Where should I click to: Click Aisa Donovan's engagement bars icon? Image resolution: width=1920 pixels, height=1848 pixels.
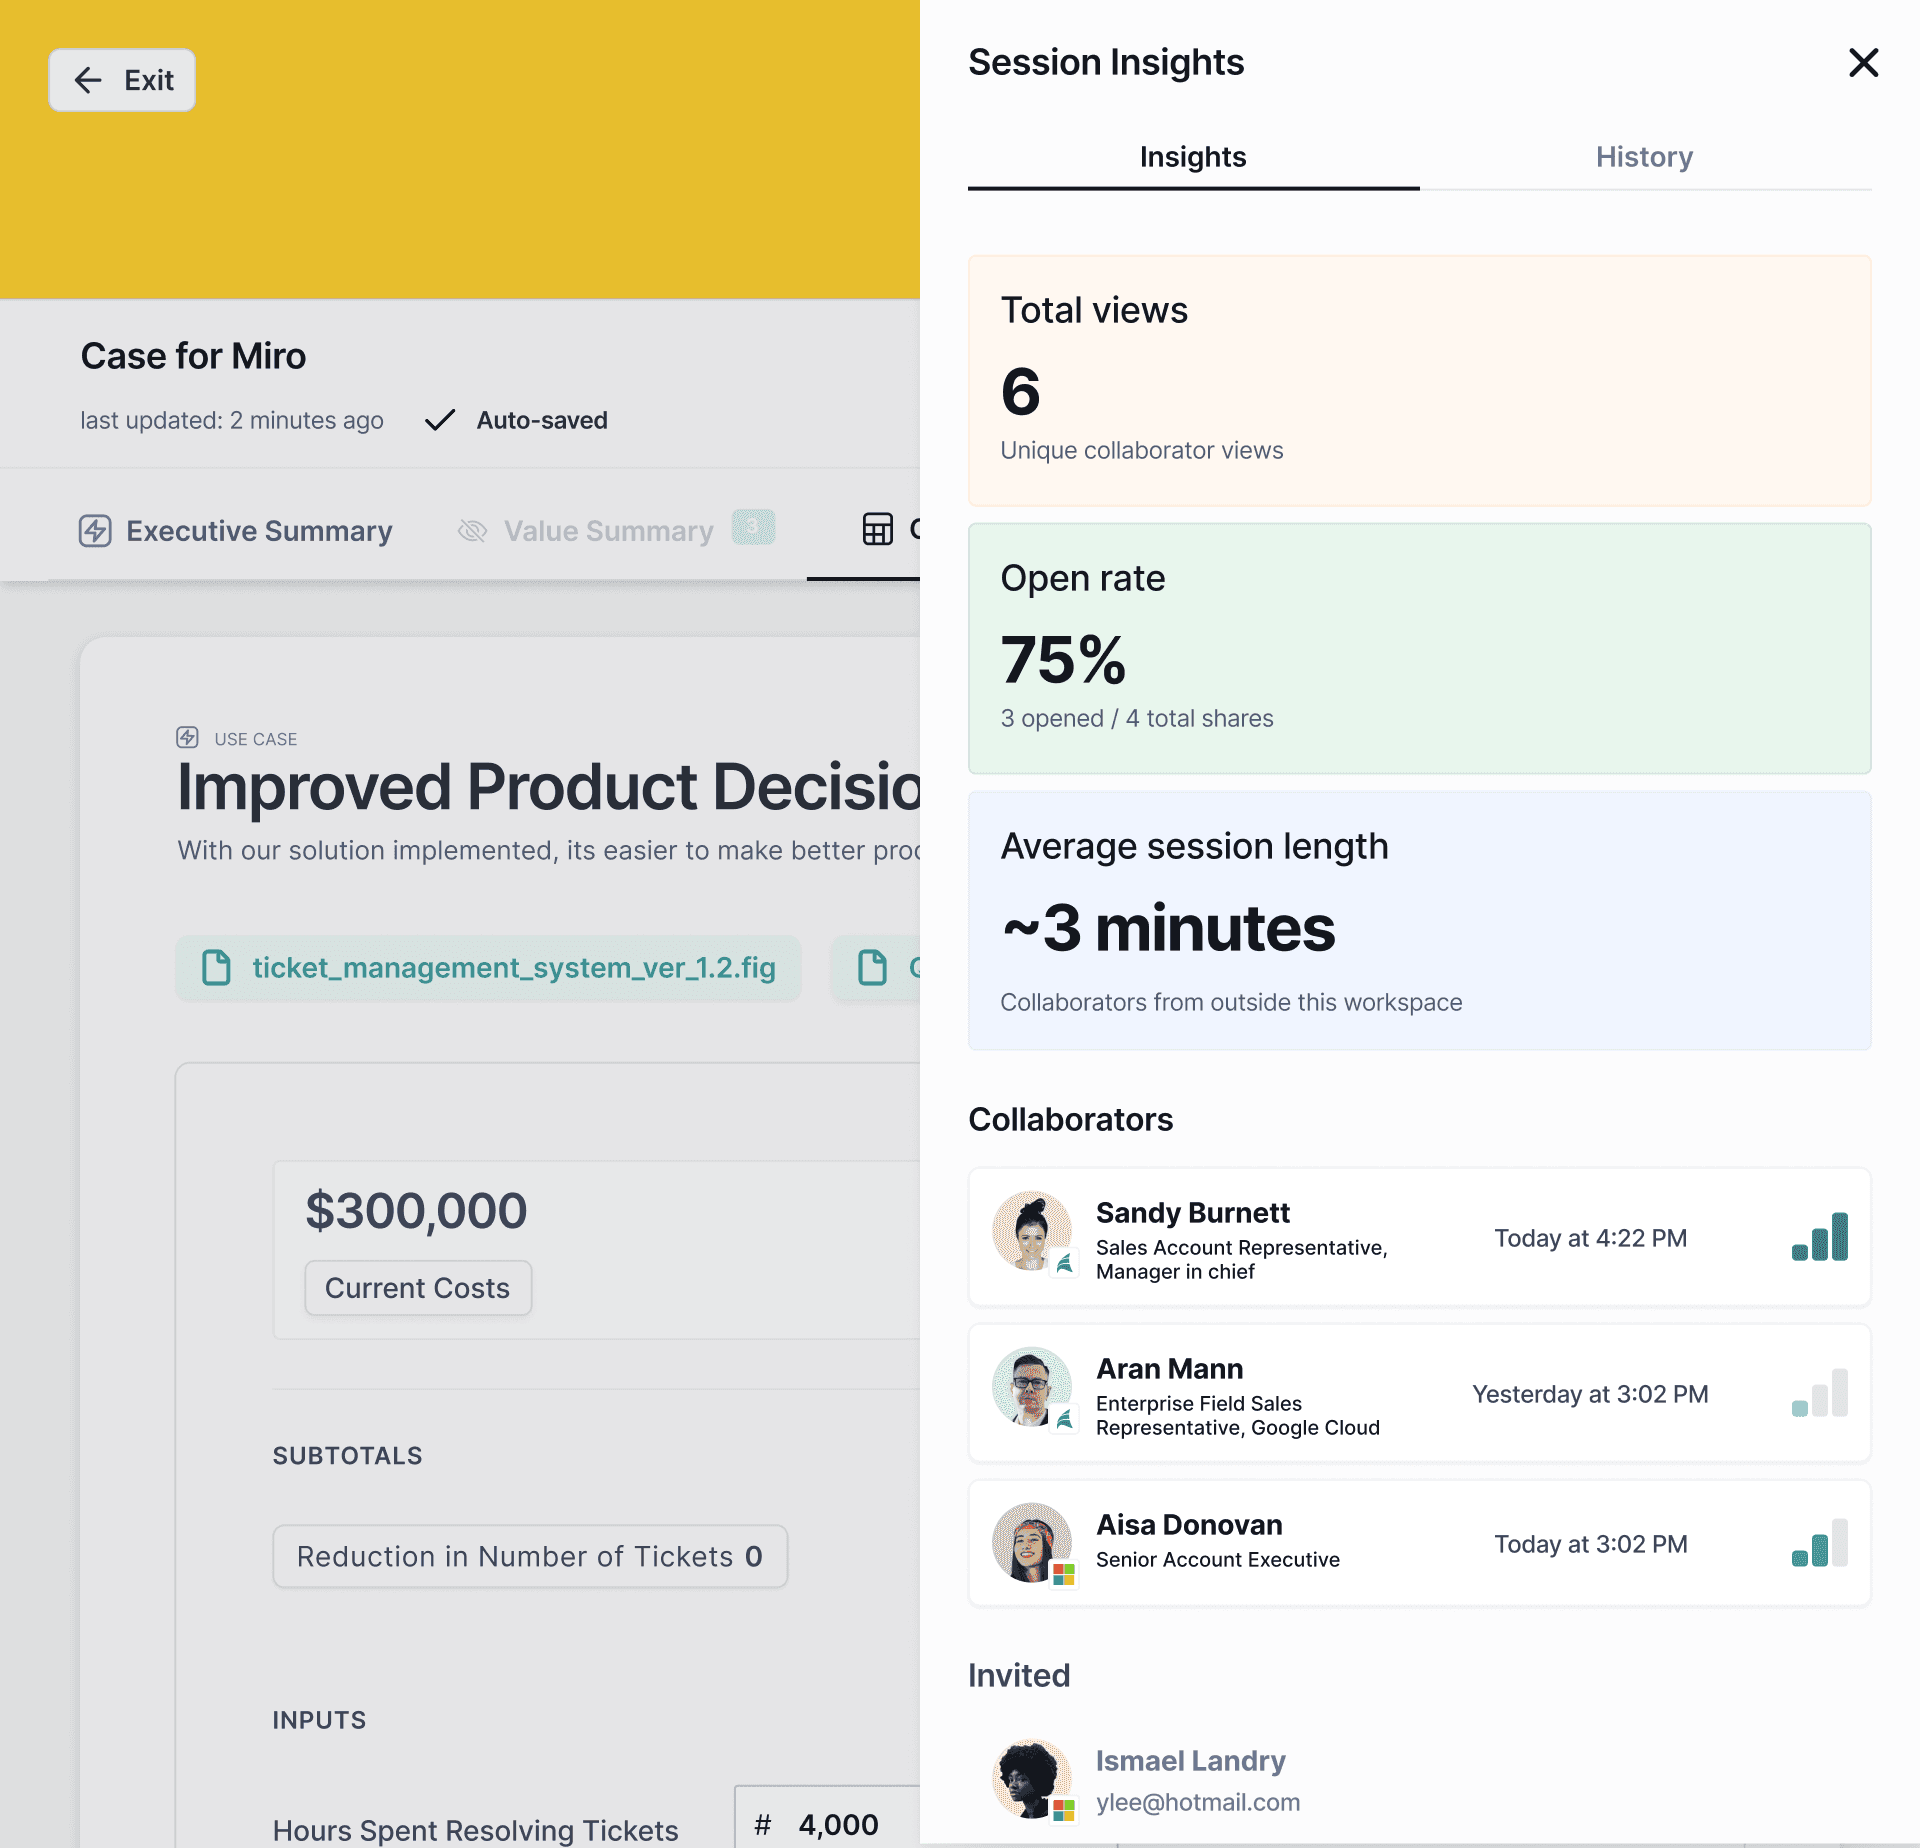click(1819, 1544)
